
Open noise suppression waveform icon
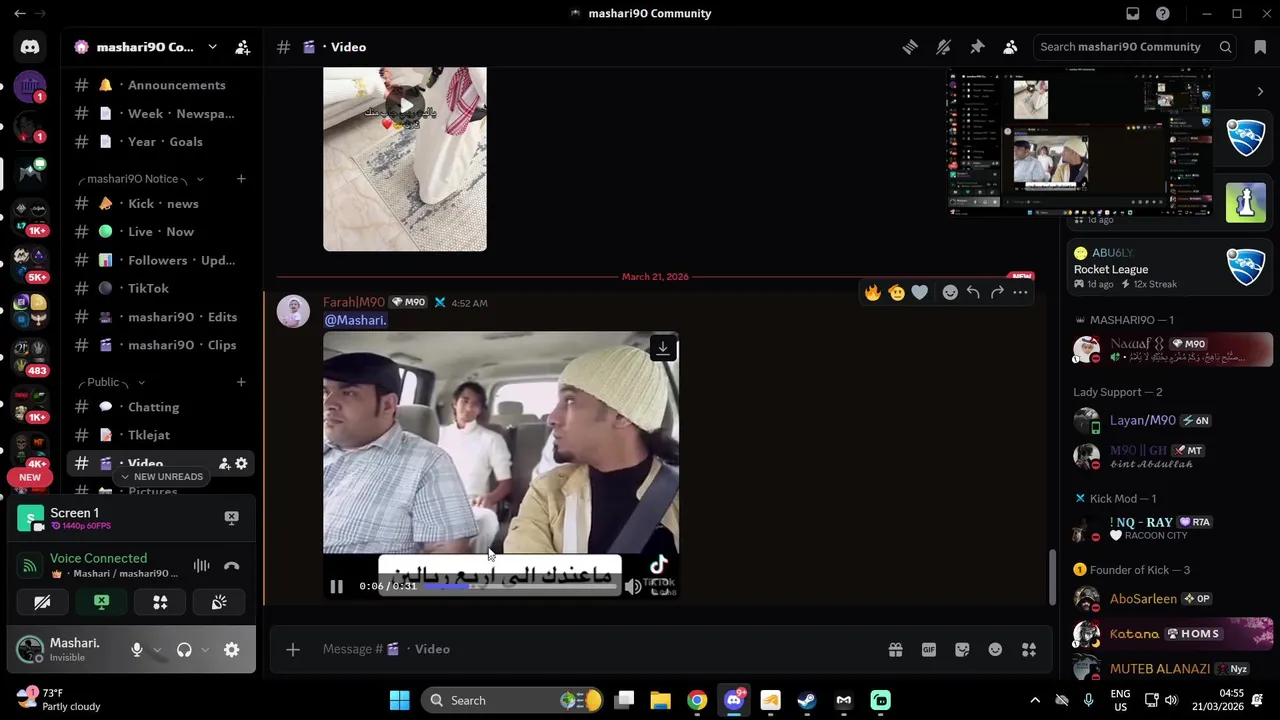tap(201, 566)
